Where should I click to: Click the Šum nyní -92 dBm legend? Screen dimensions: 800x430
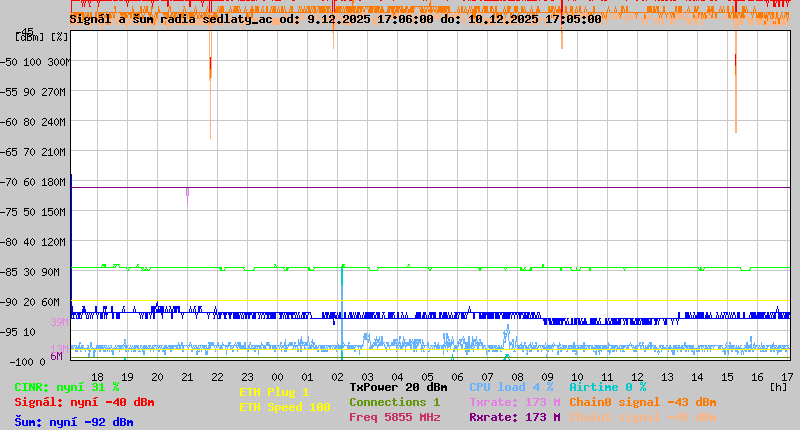pyautogui.click(x=74, y=422)
